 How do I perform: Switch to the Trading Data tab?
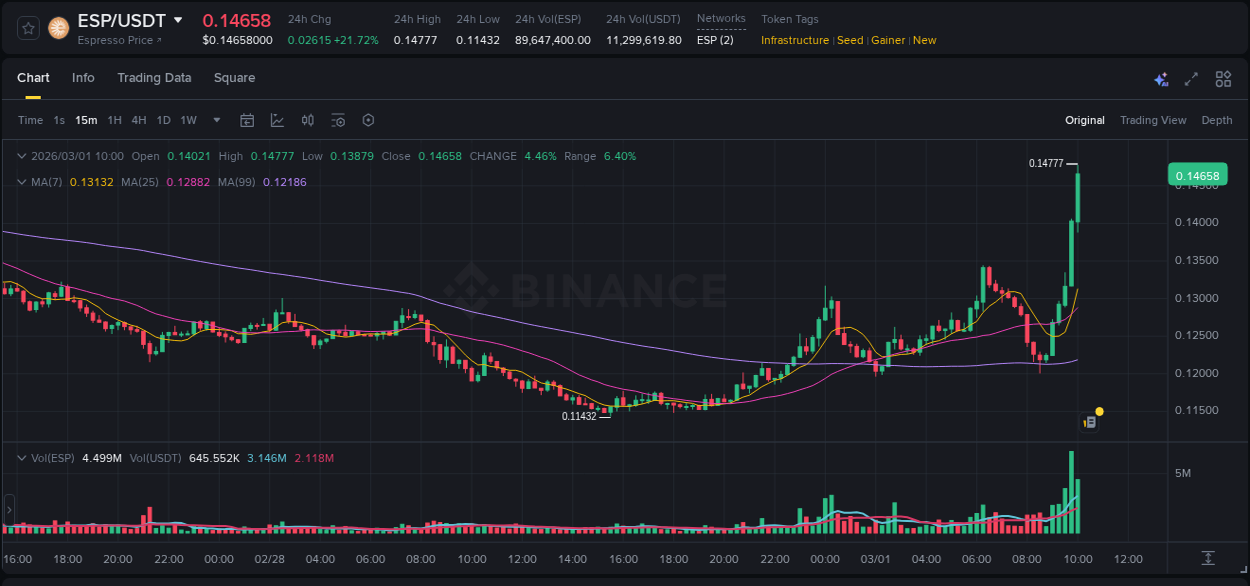pyautogui.click(x=154, y=77)
